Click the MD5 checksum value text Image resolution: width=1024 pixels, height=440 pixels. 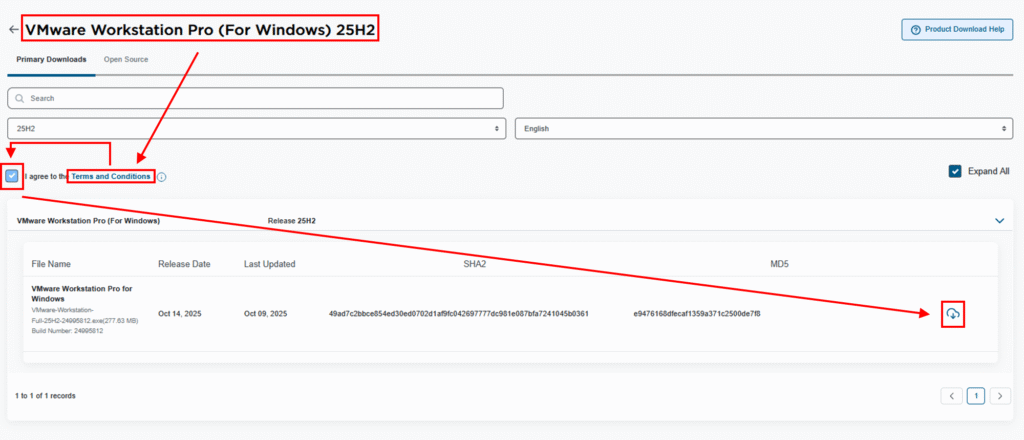pyautogui.click(x=696, y=314)
